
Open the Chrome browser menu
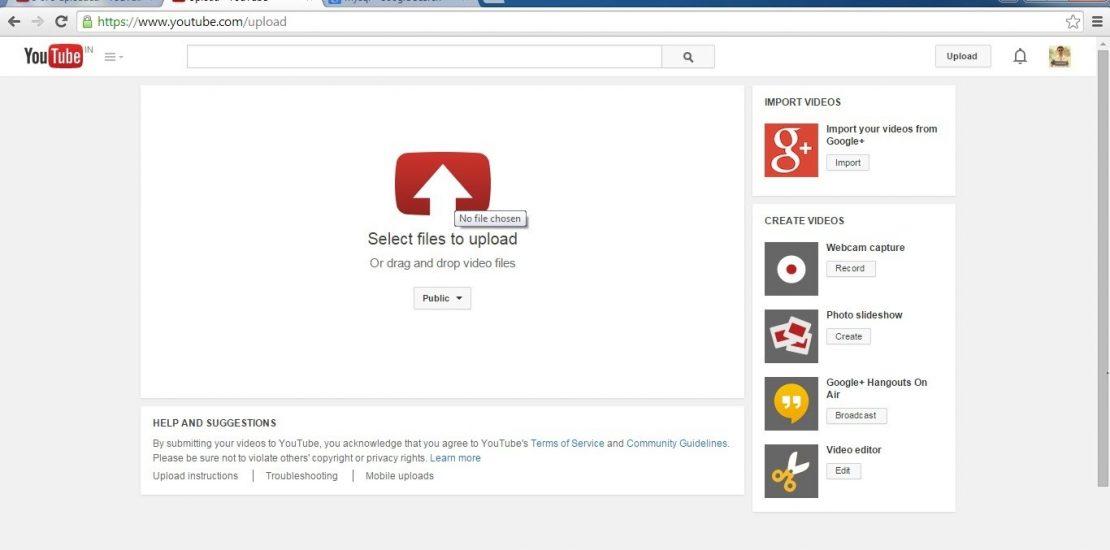[1097, 21]
